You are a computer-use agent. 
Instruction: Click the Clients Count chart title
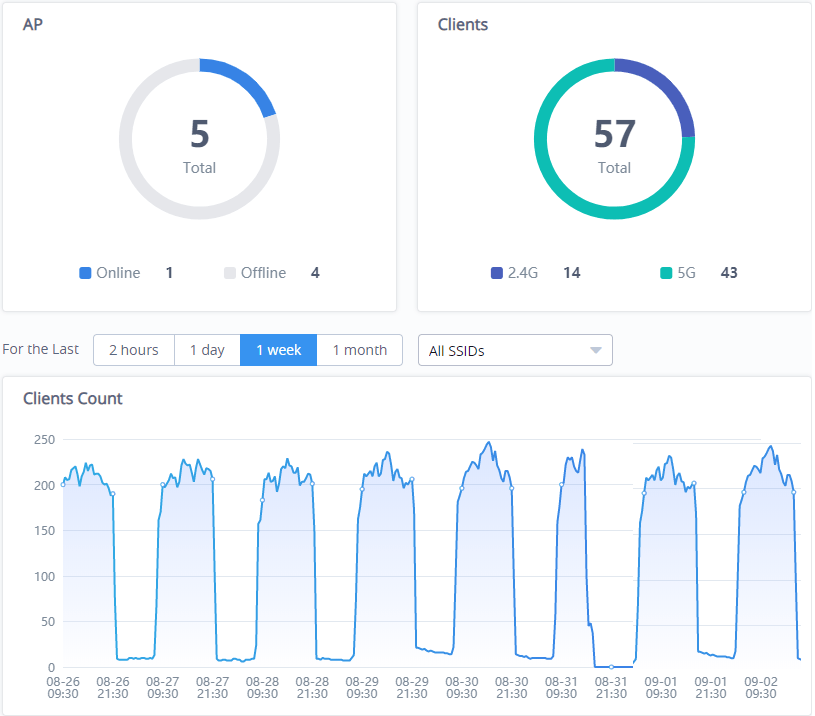73,398
